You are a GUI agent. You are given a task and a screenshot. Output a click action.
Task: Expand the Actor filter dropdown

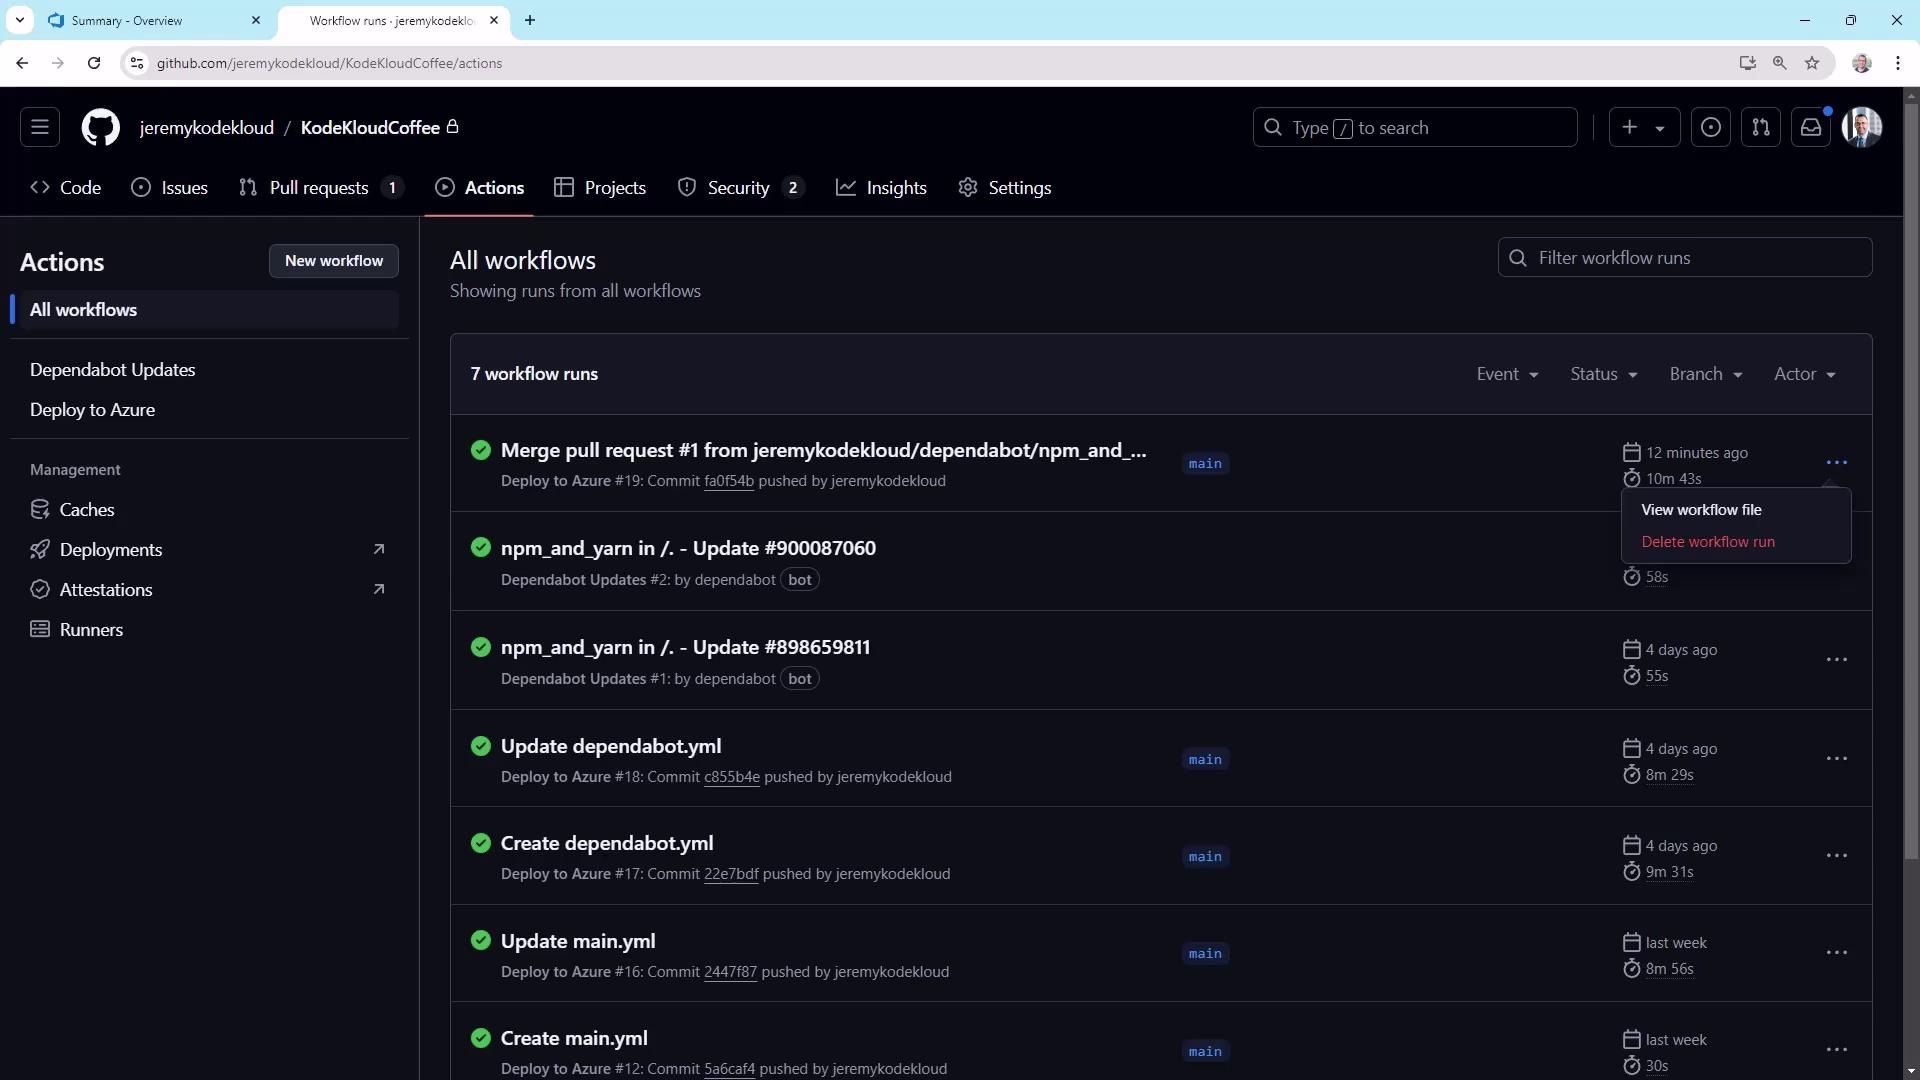tap(1805, 374)
